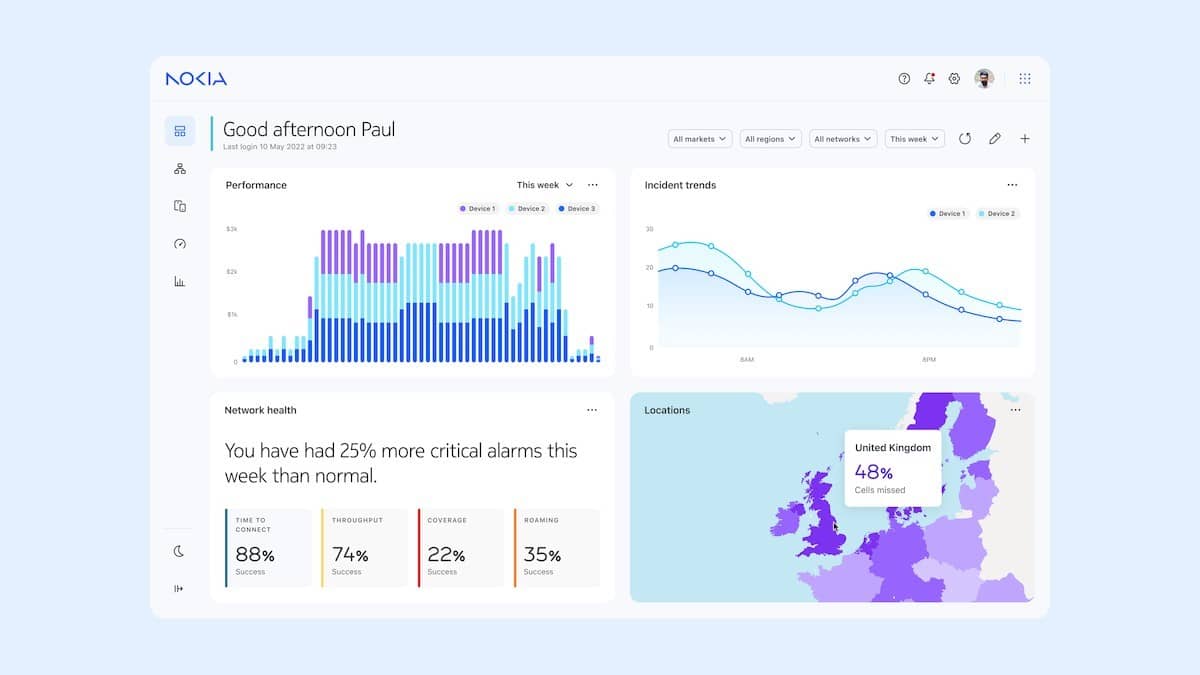Expand the All markets dropdown
The width and height of the screenshot is (1200, 675).
700,139
